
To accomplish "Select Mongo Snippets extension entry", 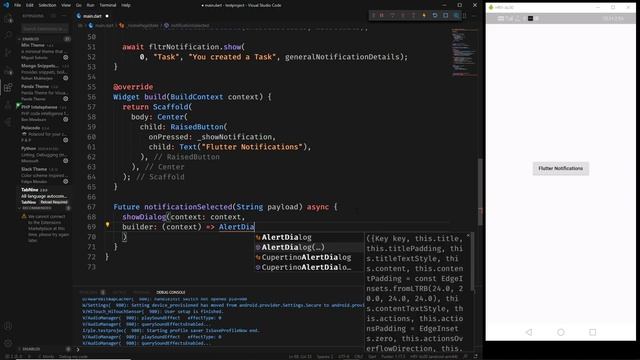I will pyautogui.click(x=45, y=72).
